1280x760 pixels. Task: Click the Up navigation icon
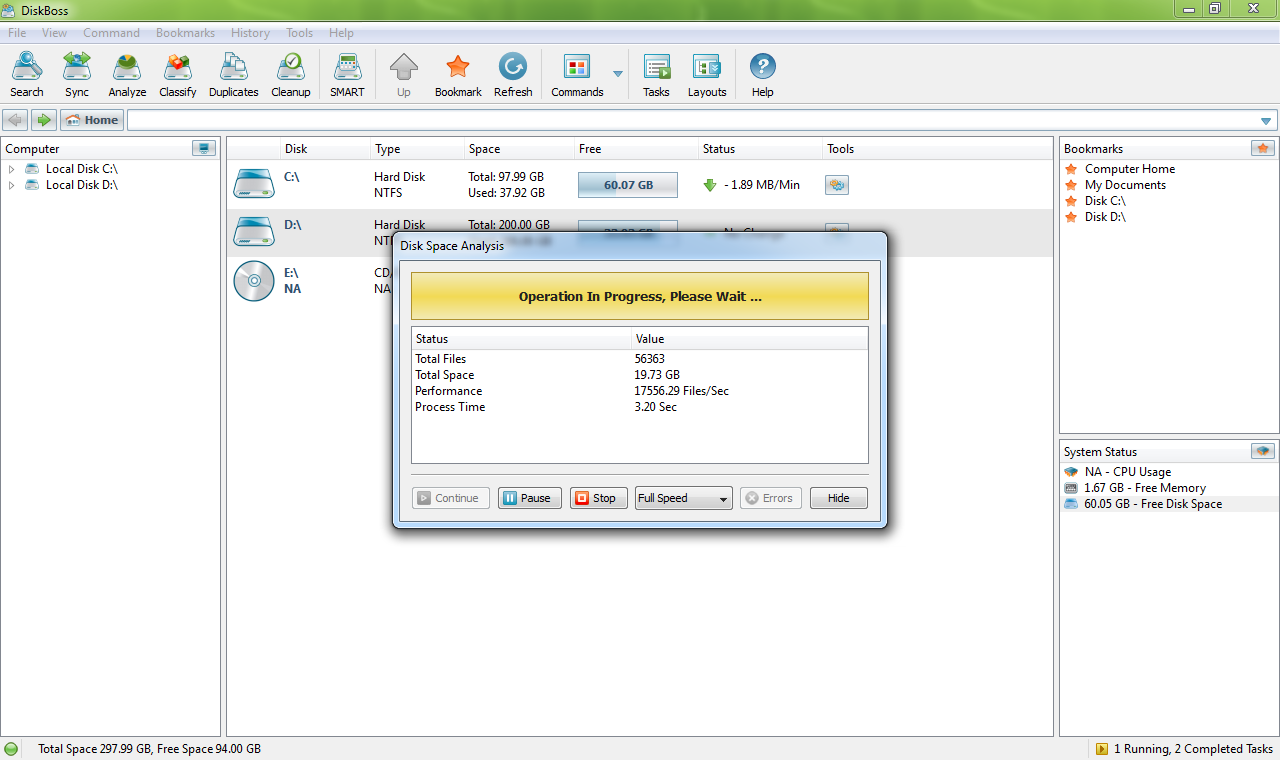click(x=404, y=75)
